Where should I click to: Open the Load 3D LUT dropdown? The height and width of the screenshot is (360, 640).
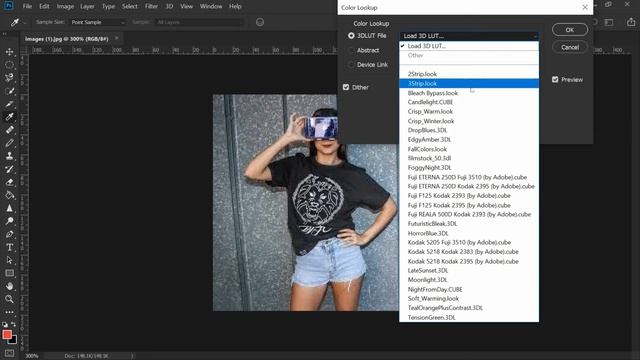tap(469, 36)
